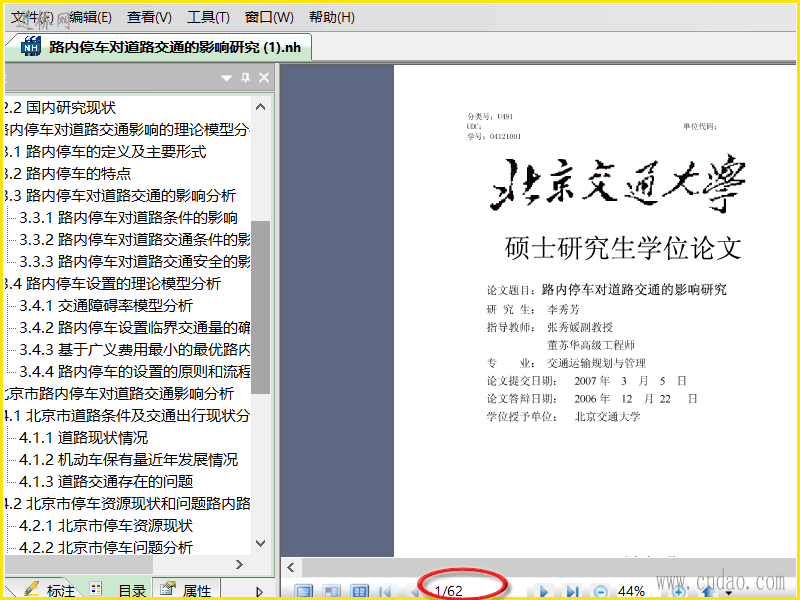Select outline entry 3.3.3 路内停车对道路交通安全
This screenshot has height=600, width=800.
[x=135, y=261]
